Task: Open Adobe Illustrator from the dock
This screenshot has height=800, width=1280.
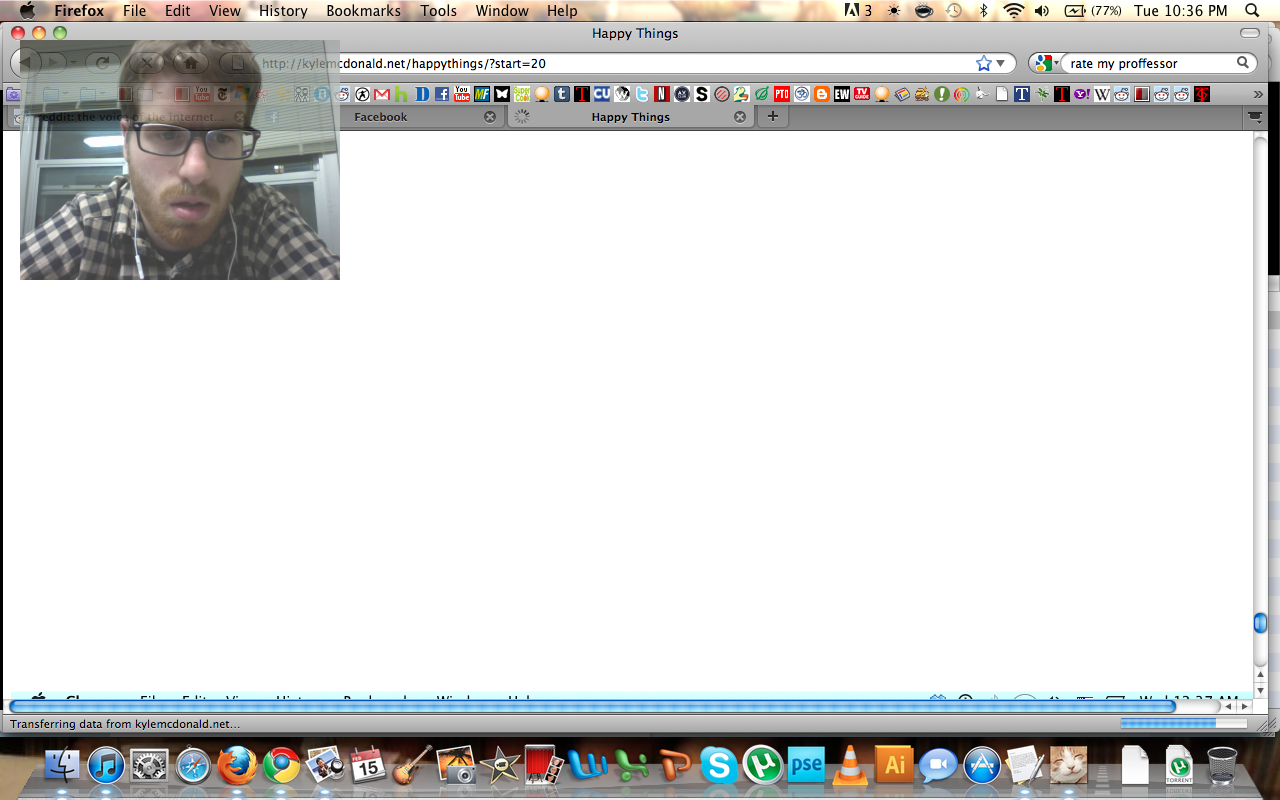Action: point(894,766)
